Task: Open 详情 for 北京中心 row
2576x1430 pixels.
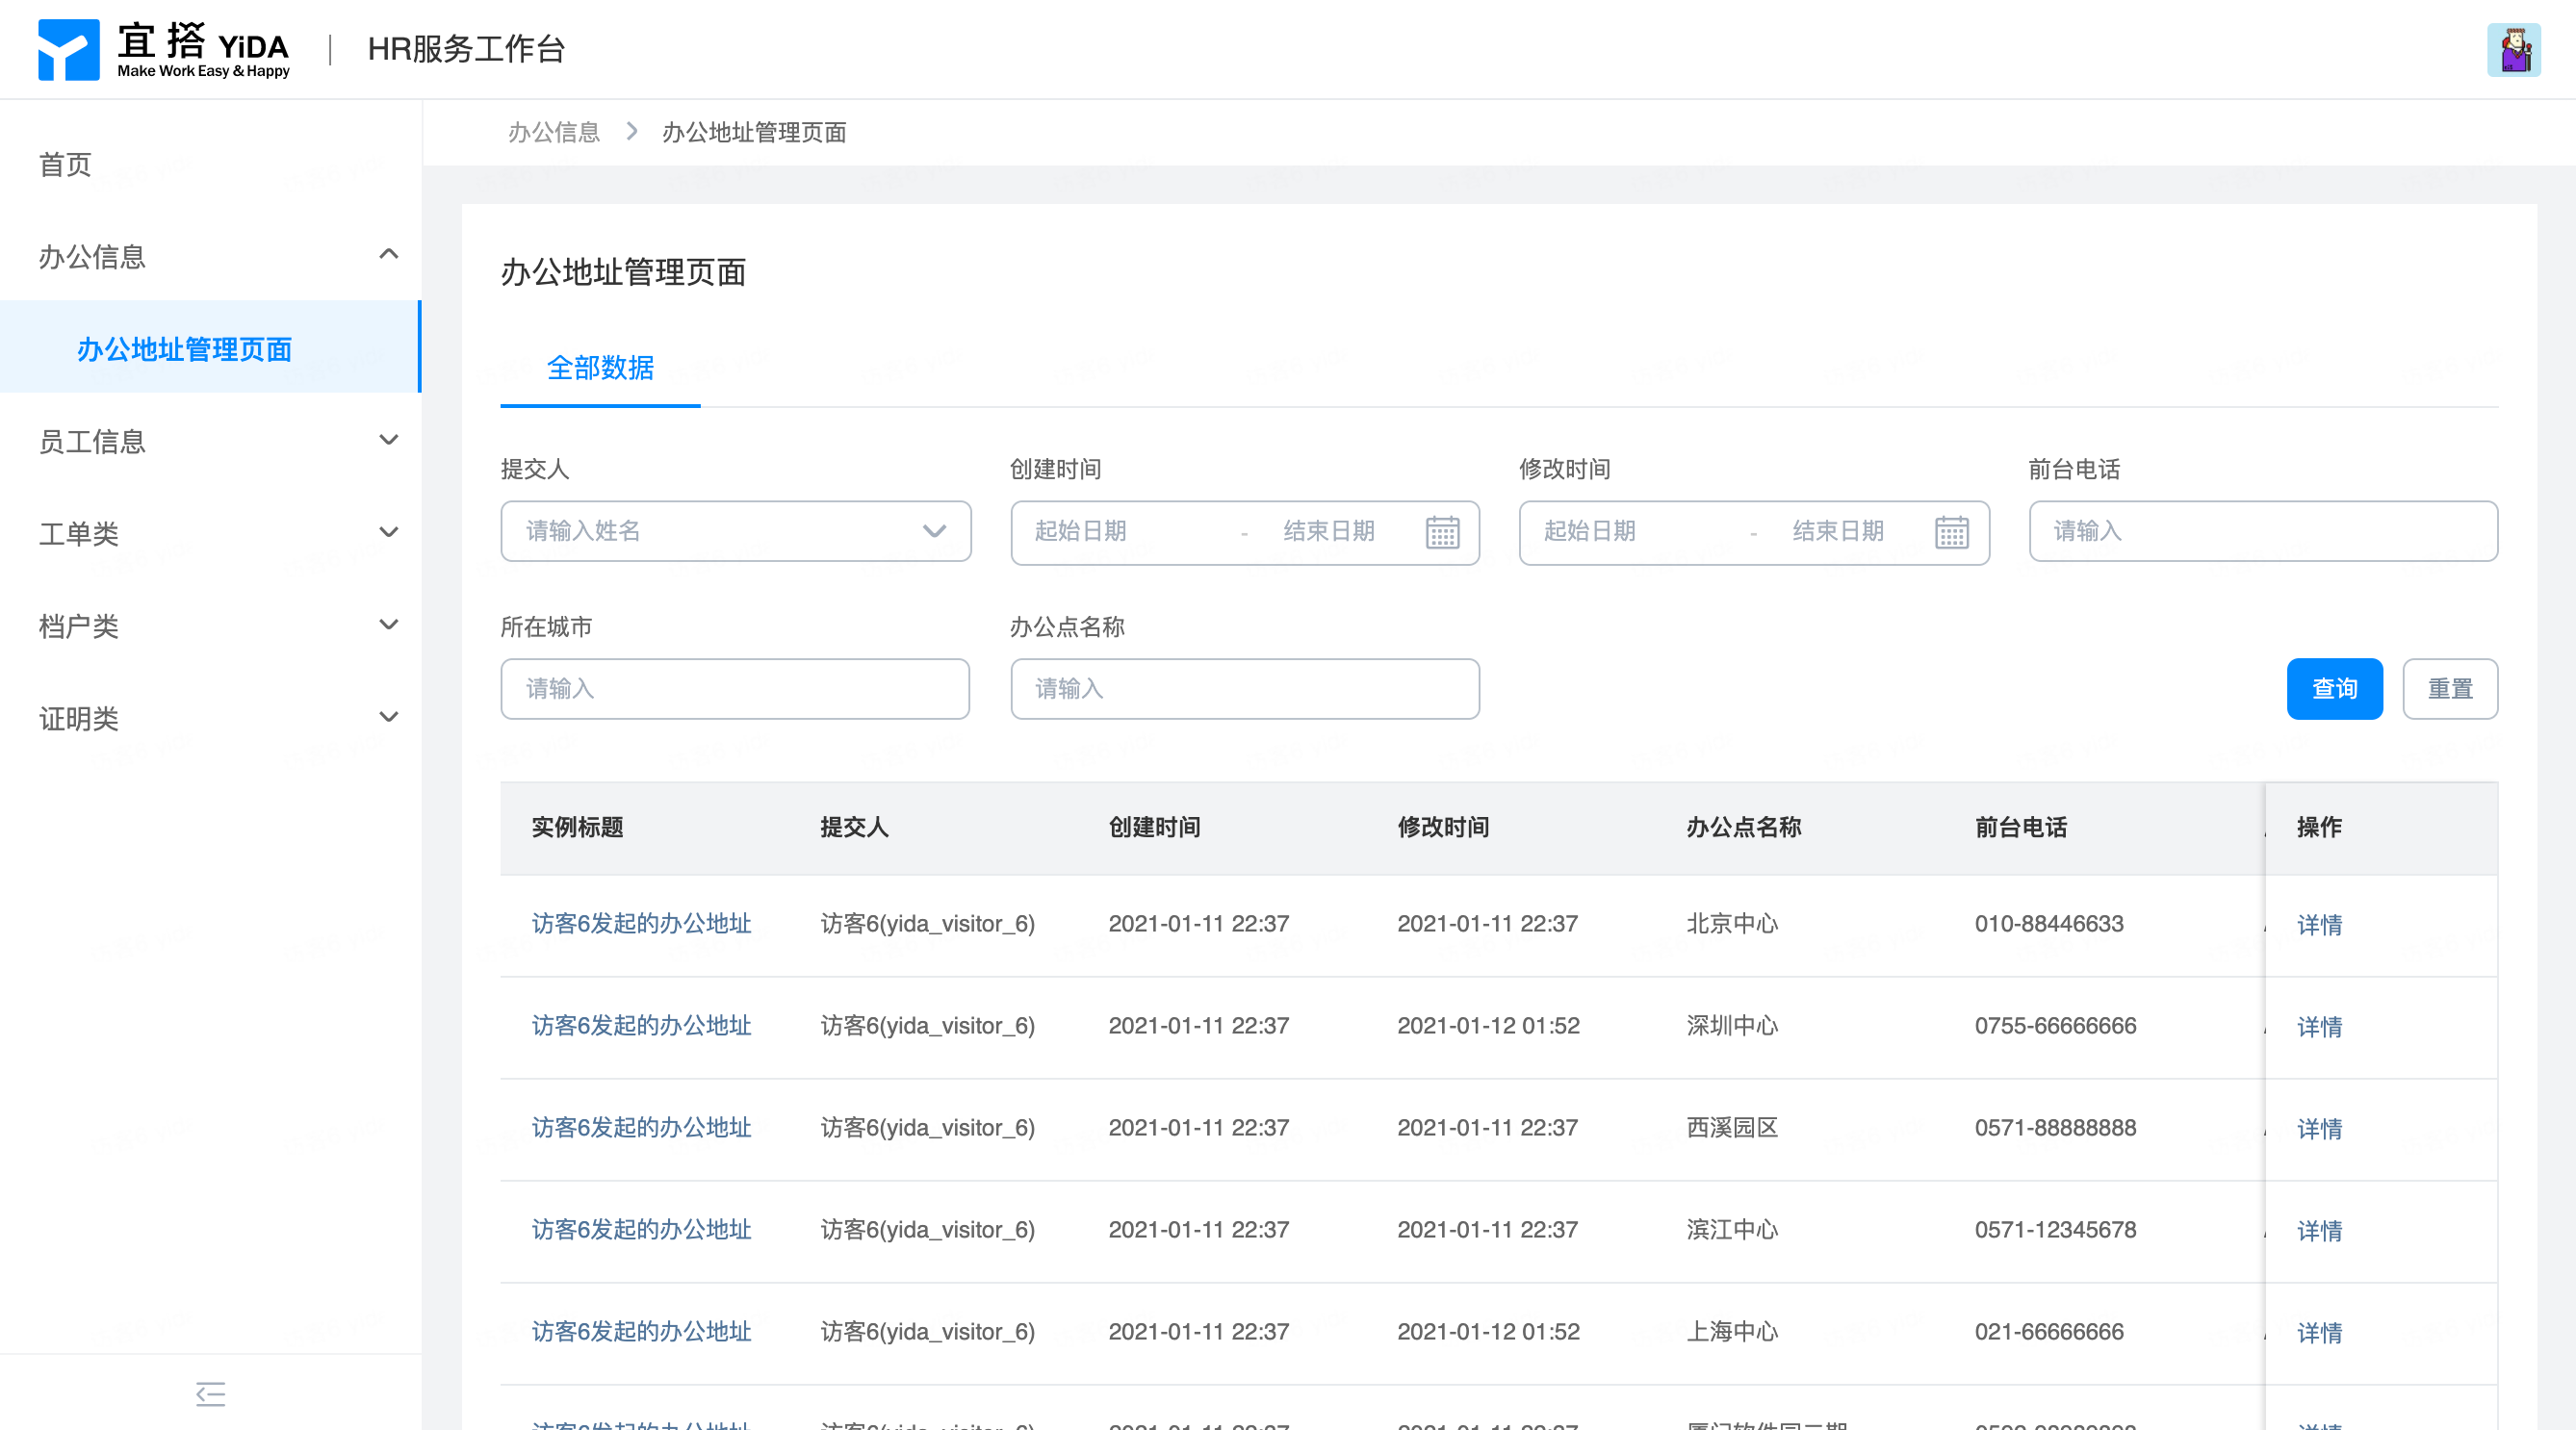Action: pos(2319,925)
